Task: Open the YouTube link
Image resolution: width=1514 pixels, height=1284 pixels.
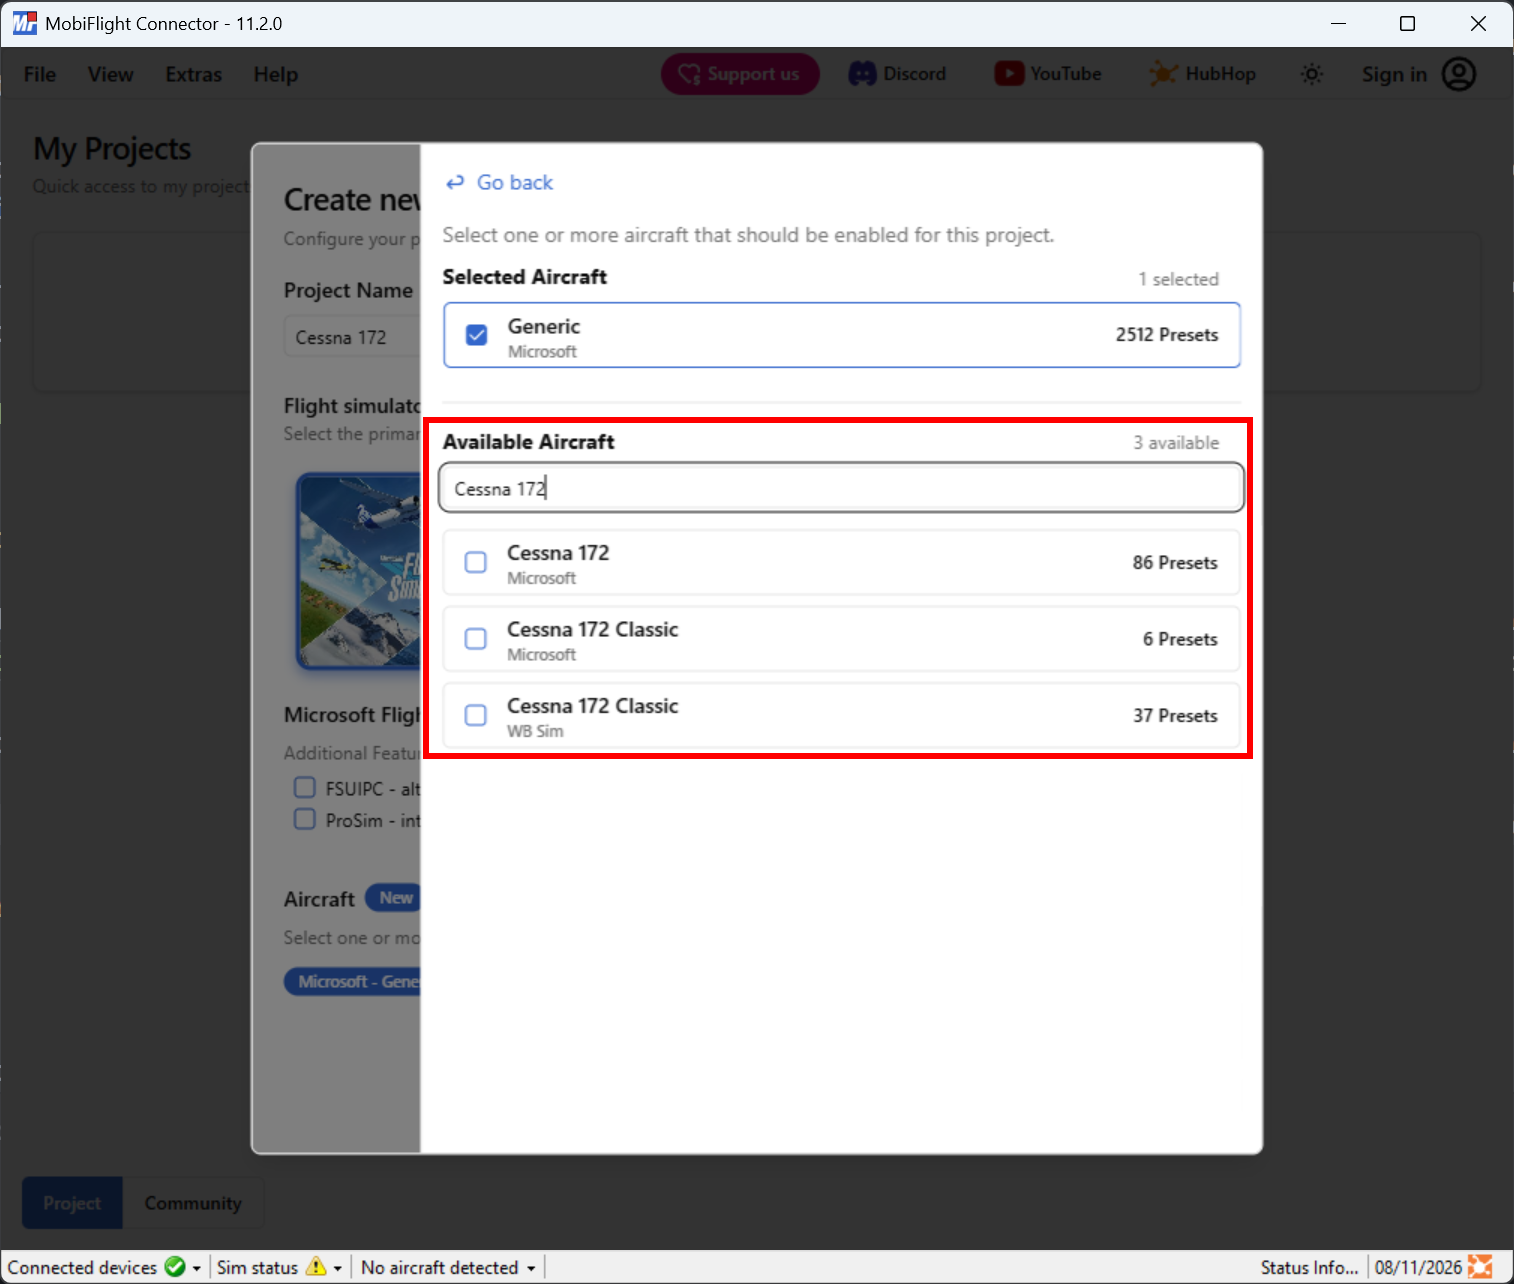Action: (x=1048, y=74)
